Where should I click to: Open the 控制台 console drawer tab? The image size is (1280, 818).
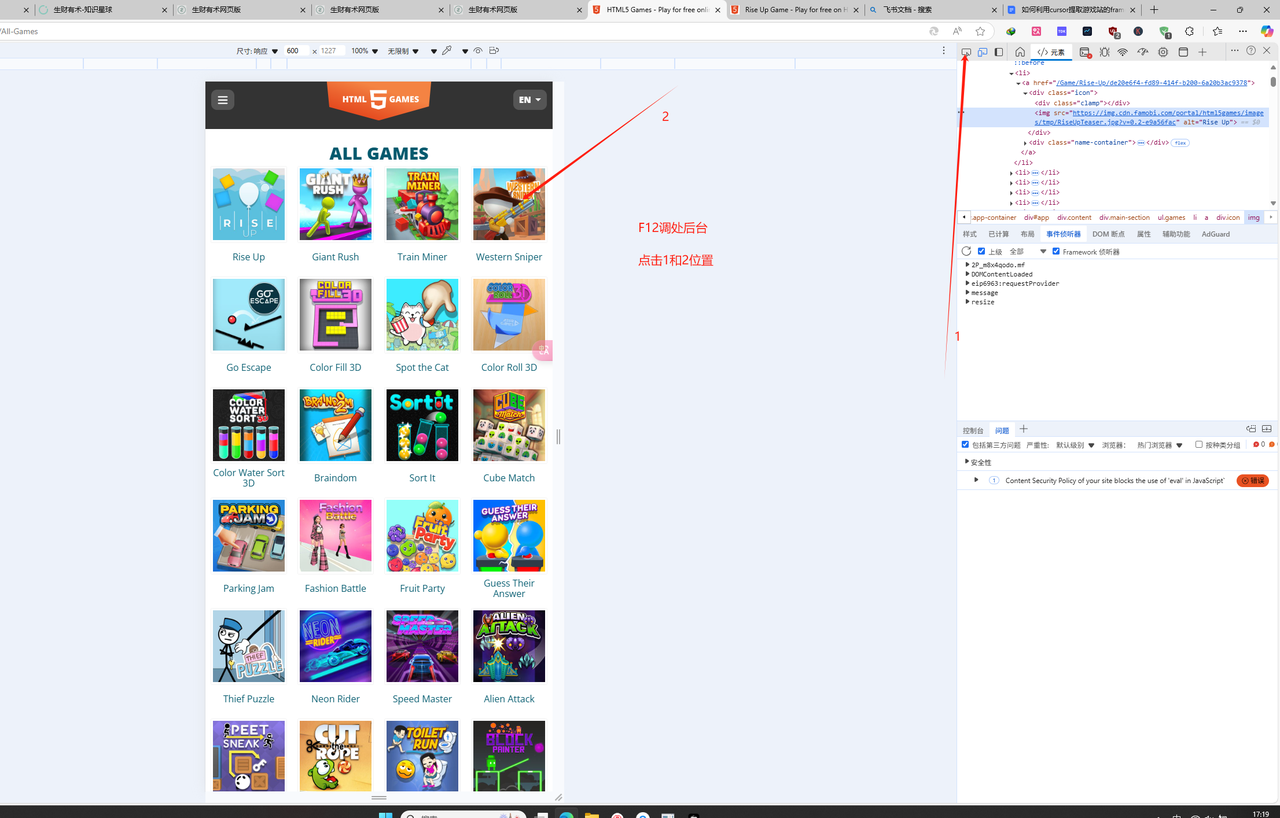click(973, 430)
